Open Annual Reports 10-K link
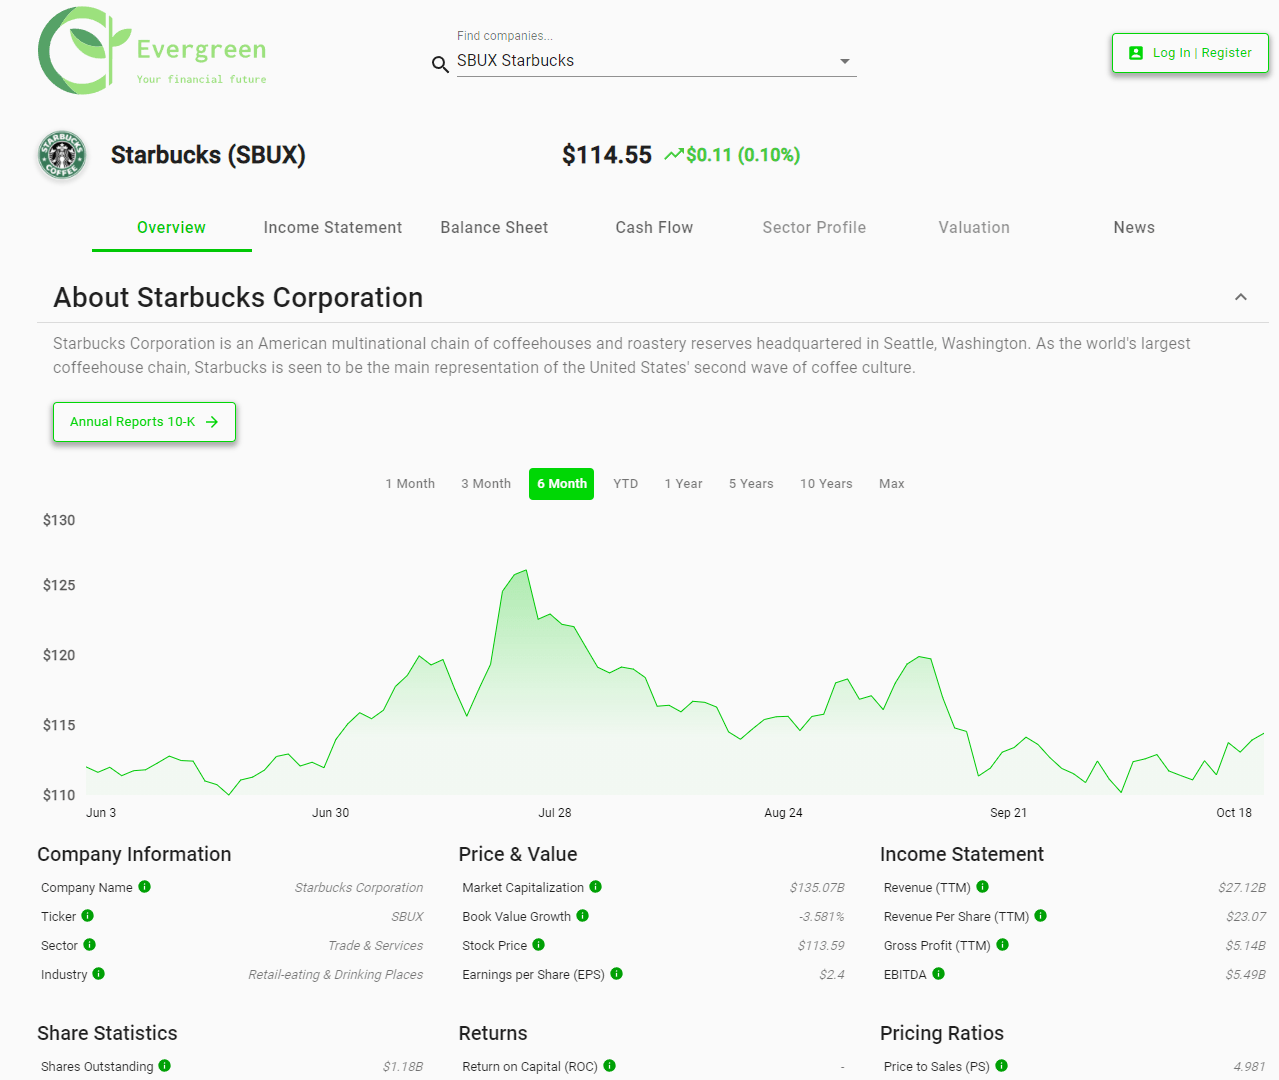 (144, 422)
